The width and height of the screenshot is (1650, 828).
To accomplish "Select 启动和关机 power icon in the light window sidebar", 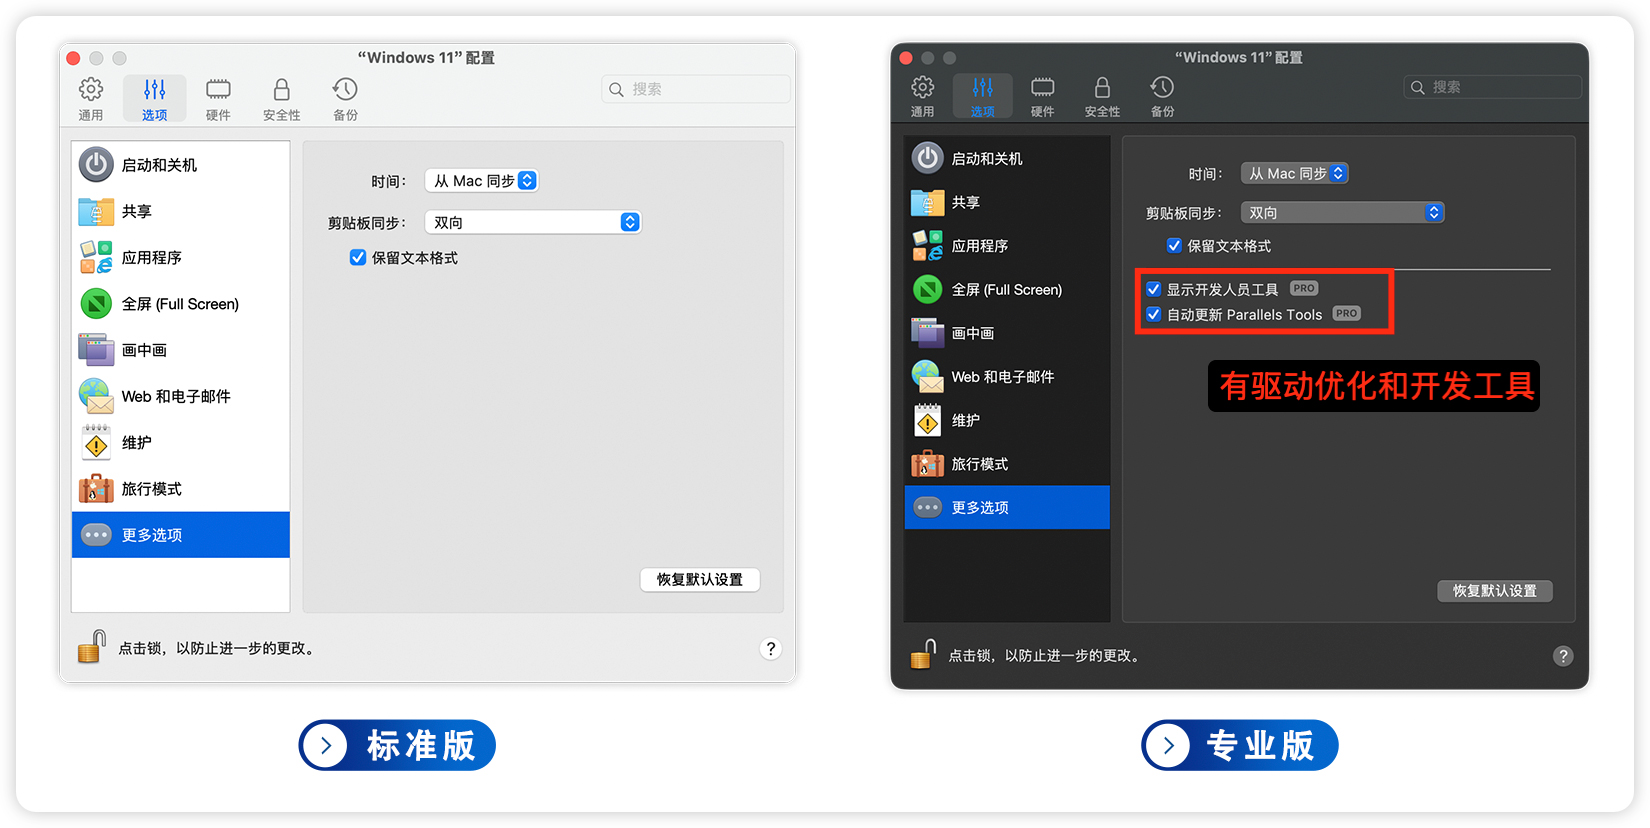I will pos(96,165).
